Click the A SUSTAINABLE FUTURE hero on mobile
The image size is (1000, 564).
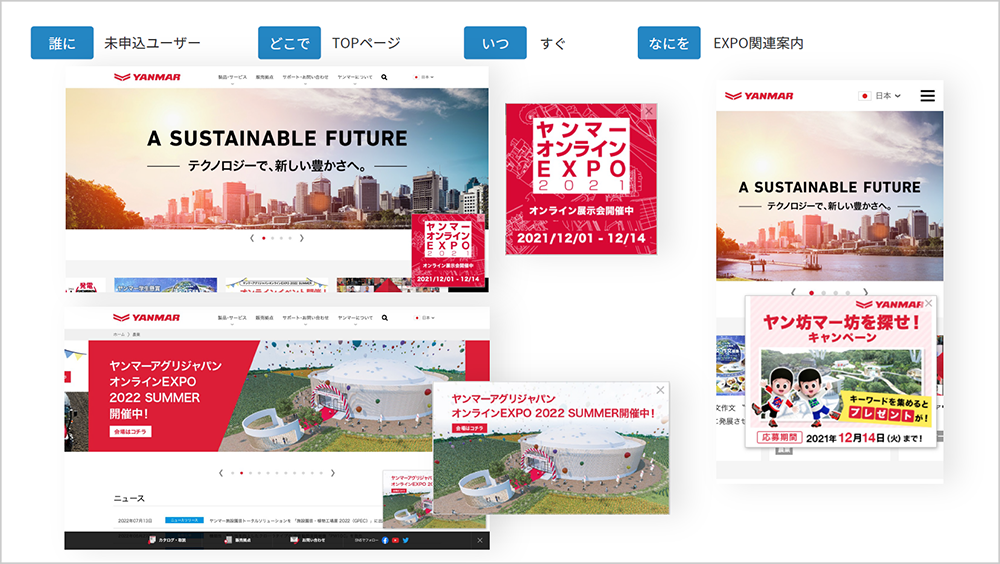pyautogui.click(x=830, y=196)
